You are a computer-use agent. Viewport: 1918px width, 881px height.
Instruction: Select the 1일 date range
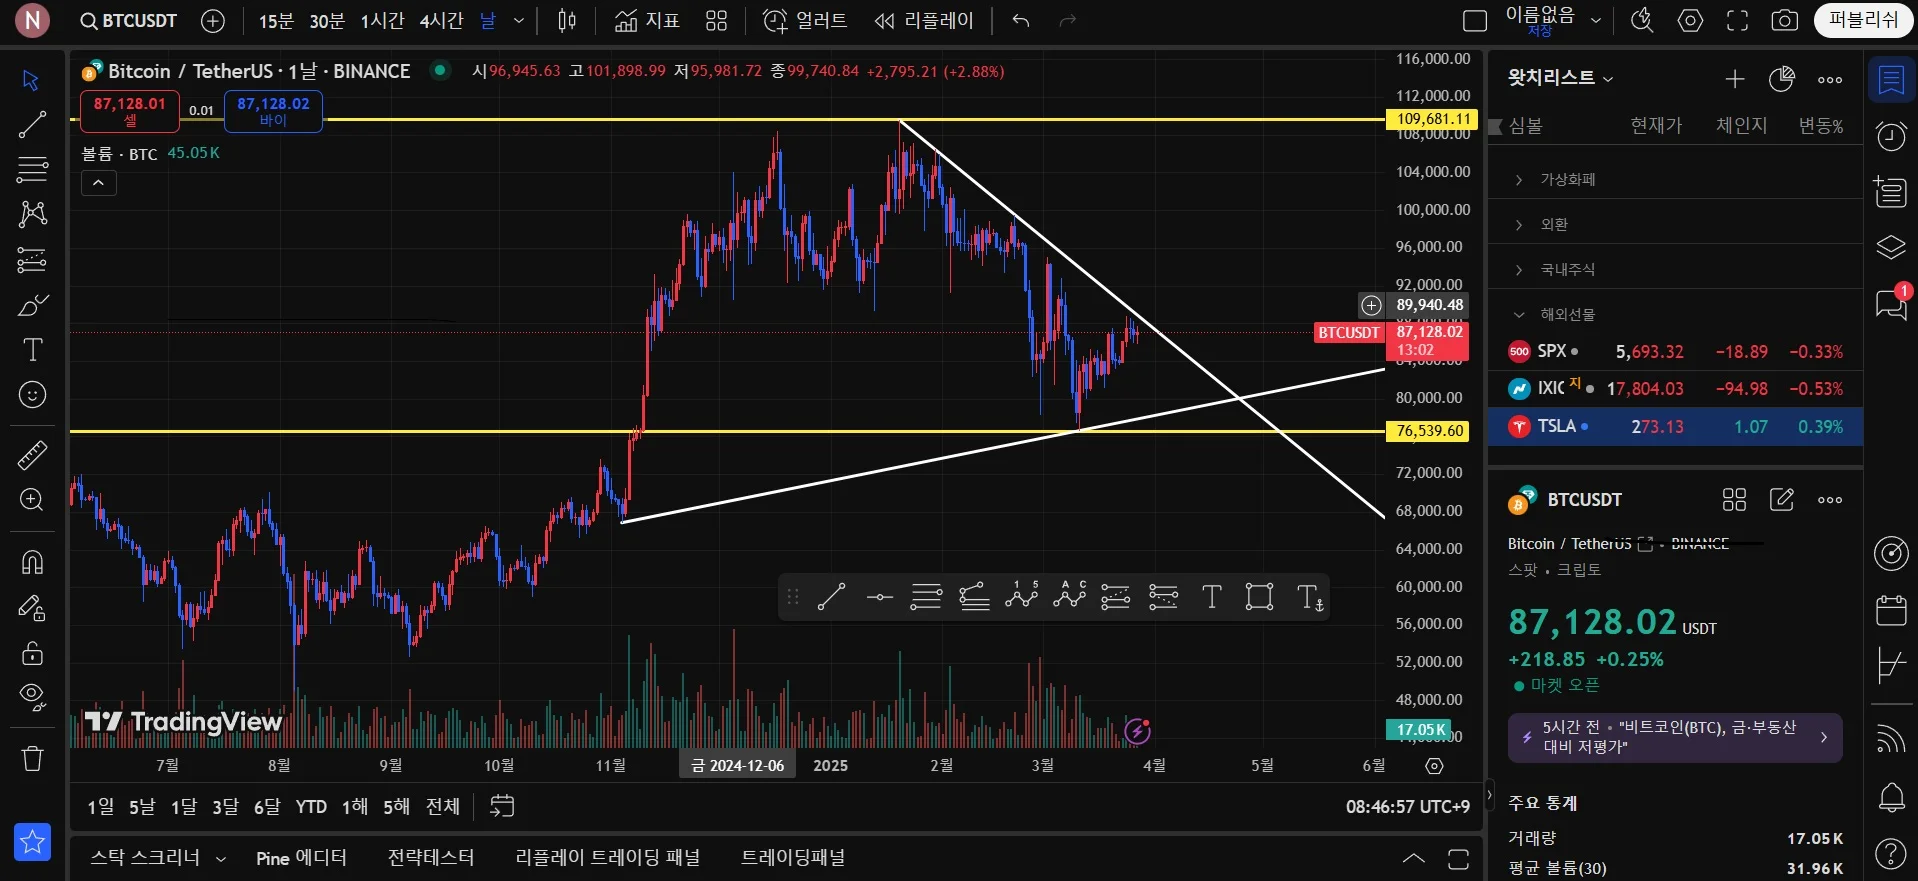[101, 807]
